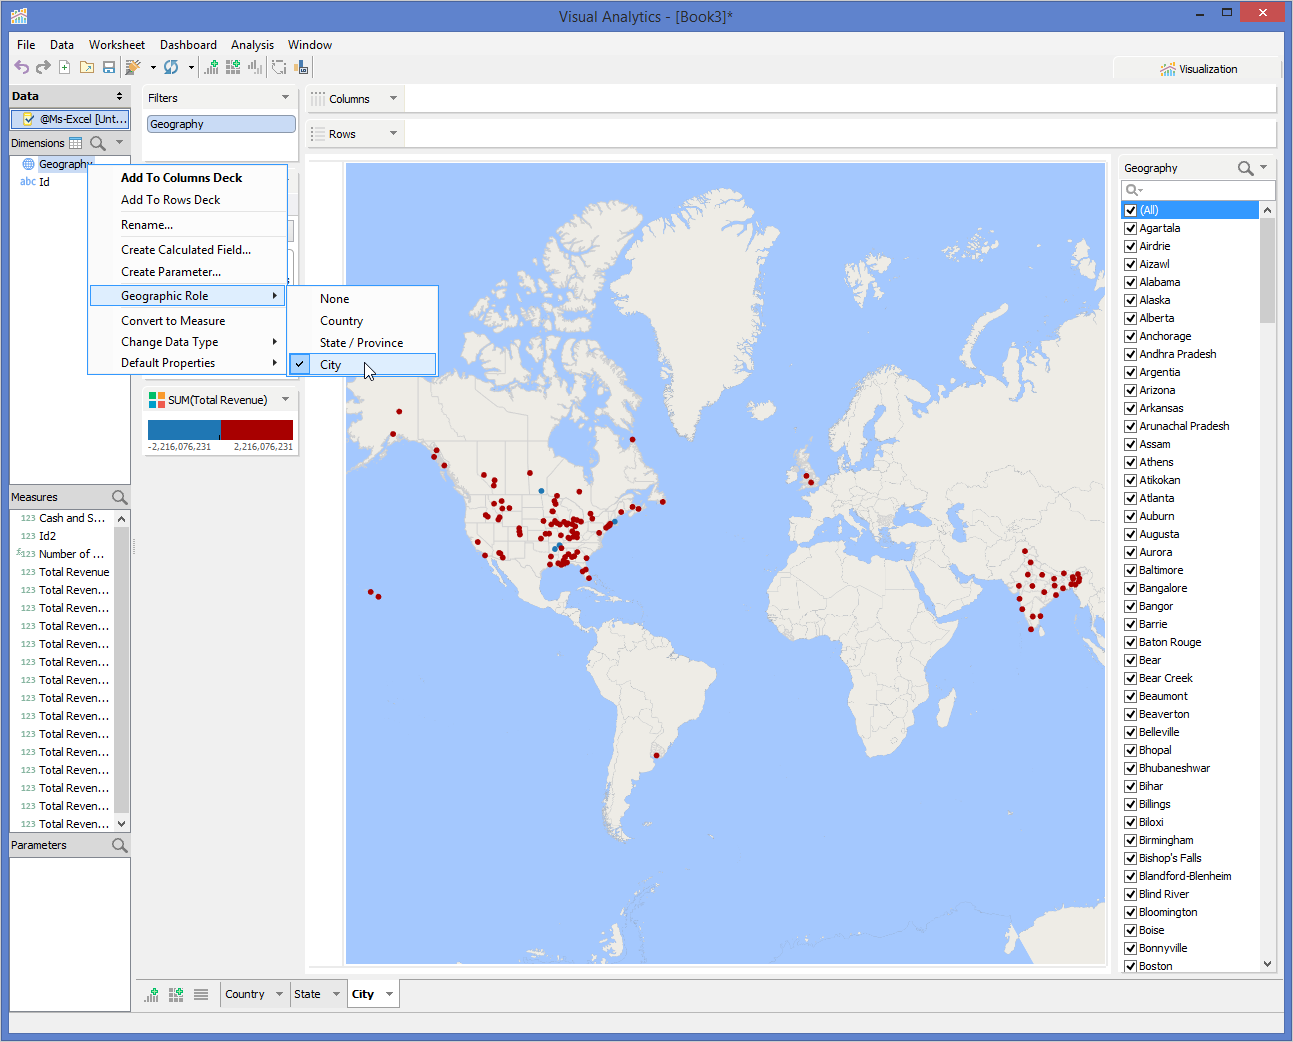This screenshot has width=1293, height=1042.
Task: Click the last icon in the top toolbar
Action: (x=301, y=67)
